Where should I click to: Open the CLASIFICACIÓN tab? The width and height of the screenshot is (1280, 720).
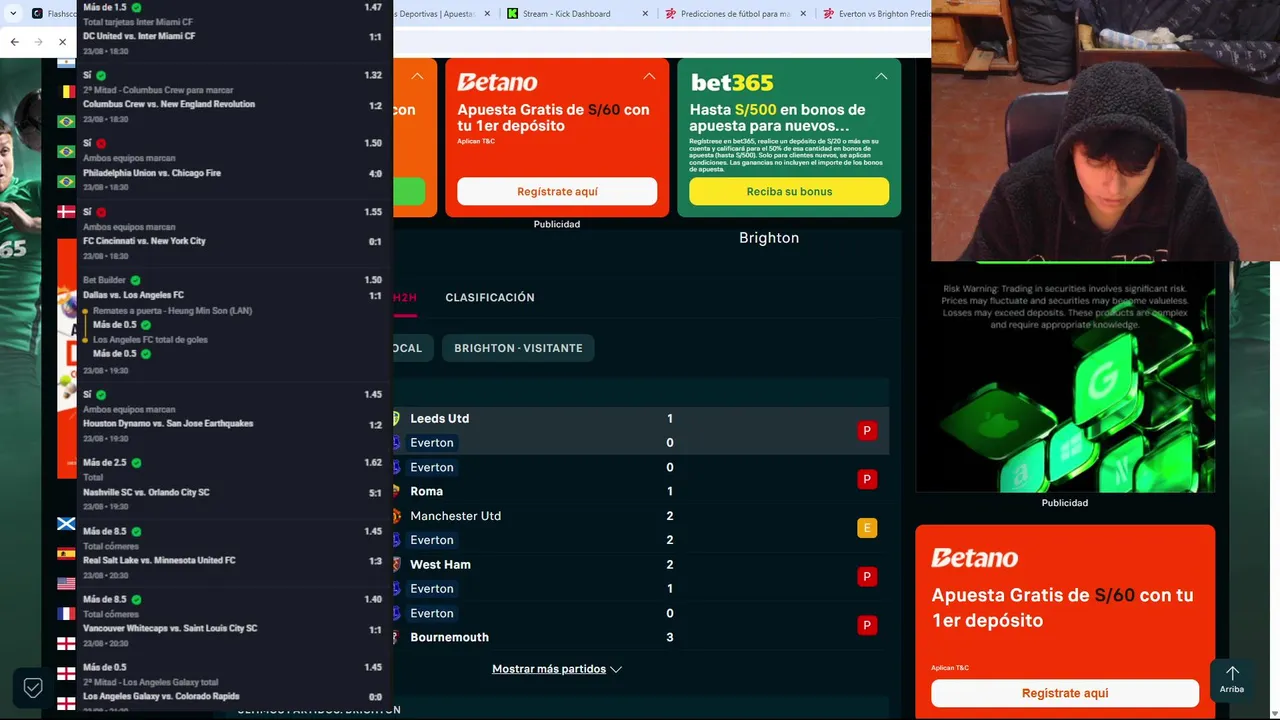click(490, 297)
